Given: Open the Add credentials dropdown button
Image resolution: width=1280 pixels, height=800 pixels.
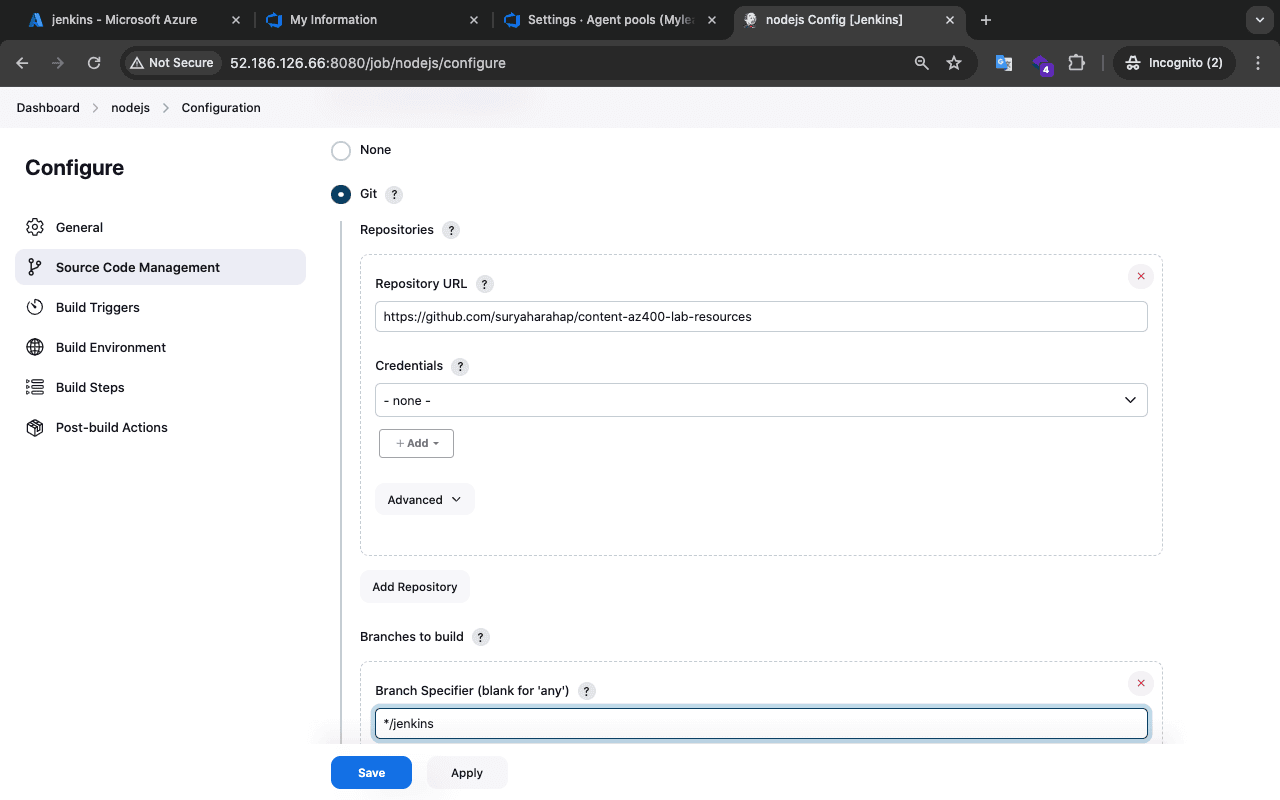Looking at the screenshot, I should (x=416, y=443).
